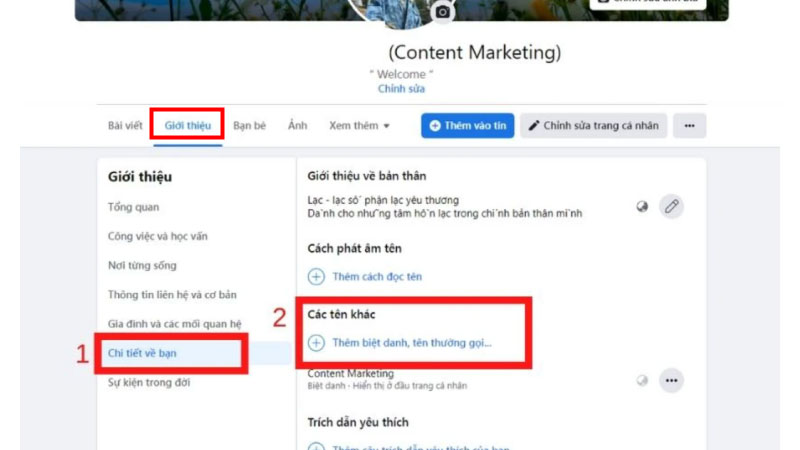Select Chi tiết về bạn
This screenshot has height=450, width=800.
[142, 353]
